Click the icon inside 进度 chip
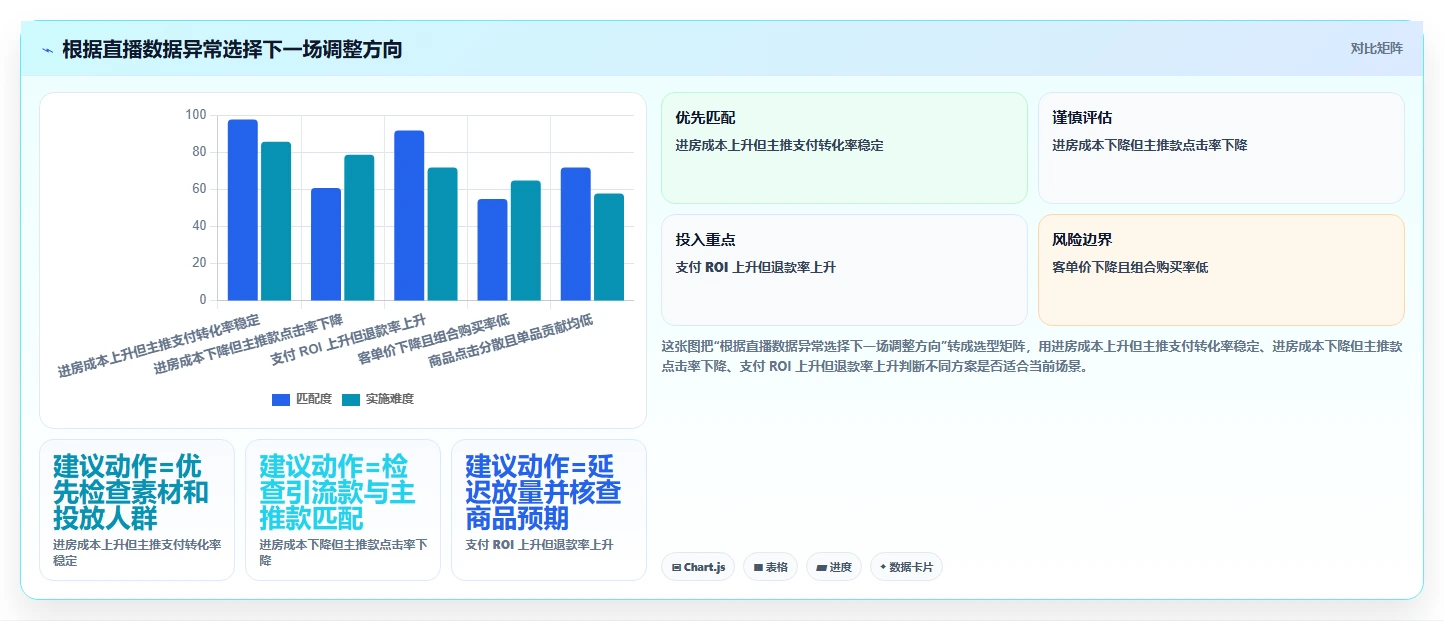1444x621 pixels. 821,567
